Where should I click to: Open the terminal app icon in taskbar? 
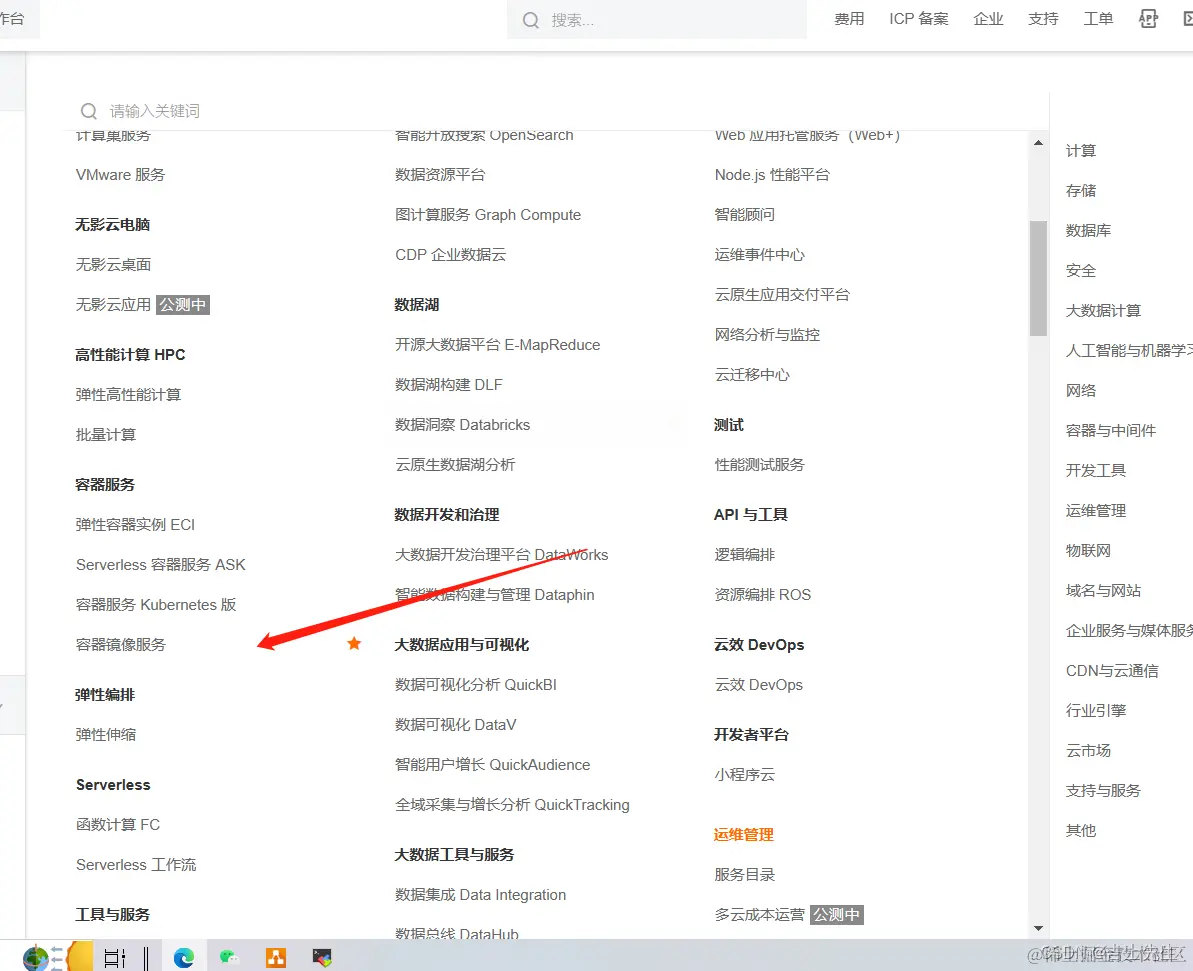tap(322, 957)
